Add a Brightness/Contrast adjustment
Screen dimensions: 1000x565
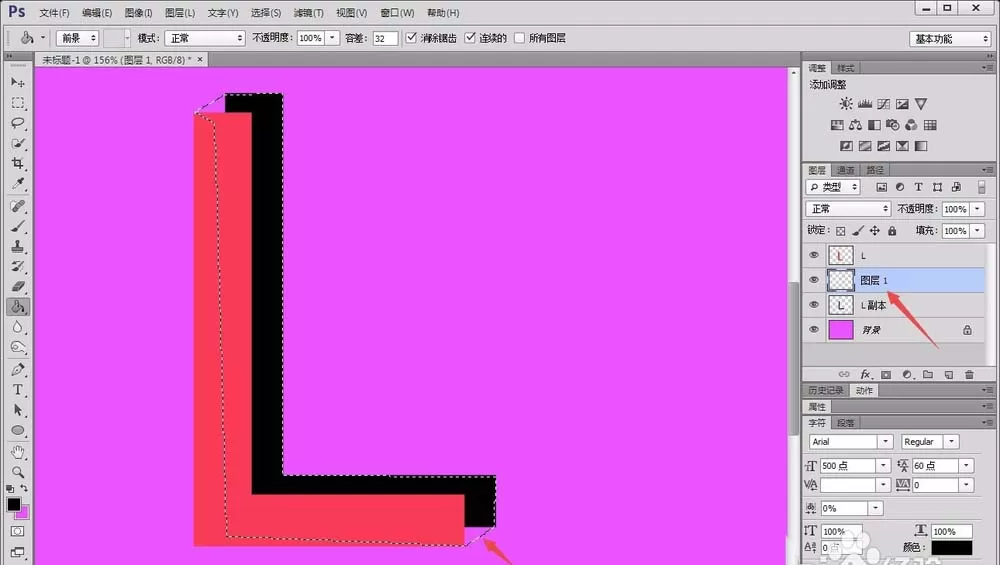coord(846,104)
